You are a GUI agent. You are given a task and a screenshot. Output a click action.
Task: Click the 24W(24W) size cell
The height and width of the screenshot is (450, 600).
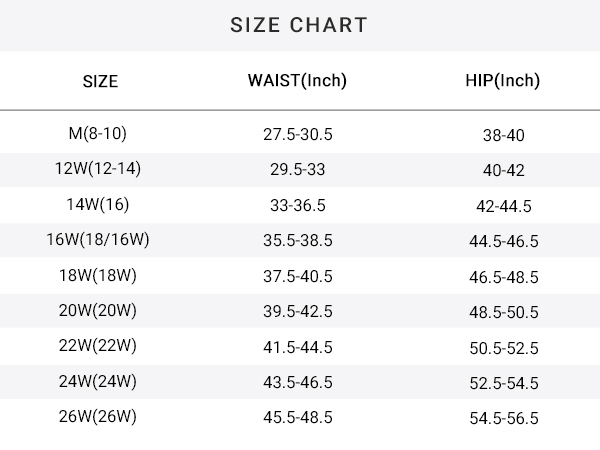98,382
